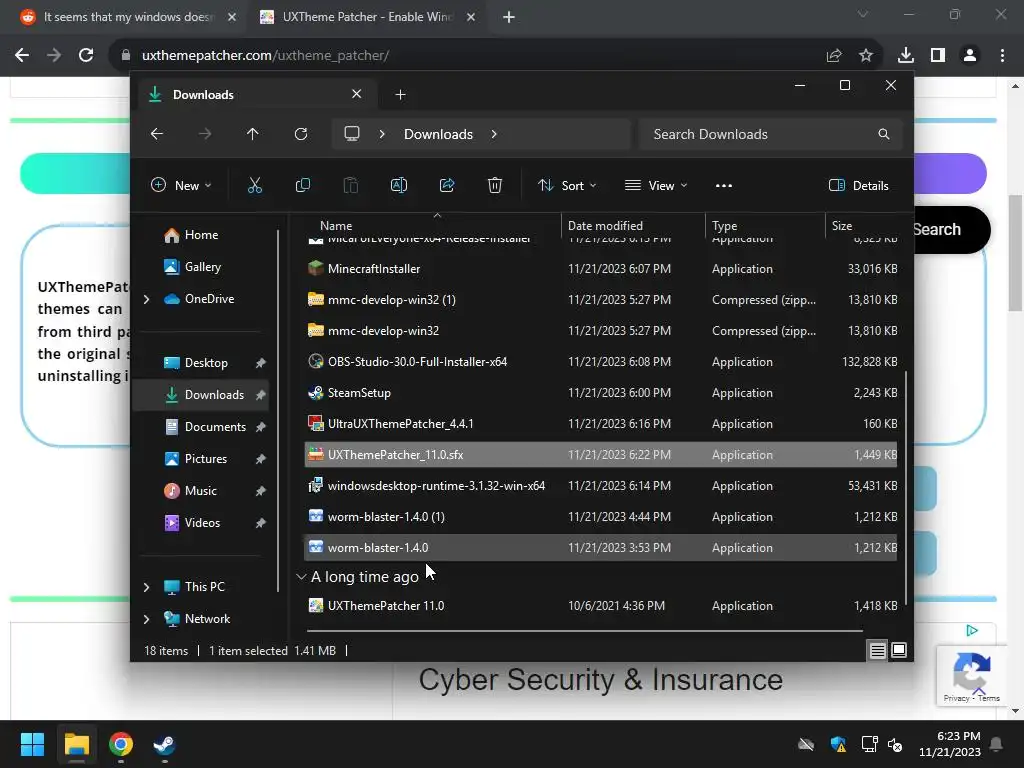The width and height of the screenshot is (1024, 768).
Task: Click the search magnifier in Explorer
Action: [884, 134]
